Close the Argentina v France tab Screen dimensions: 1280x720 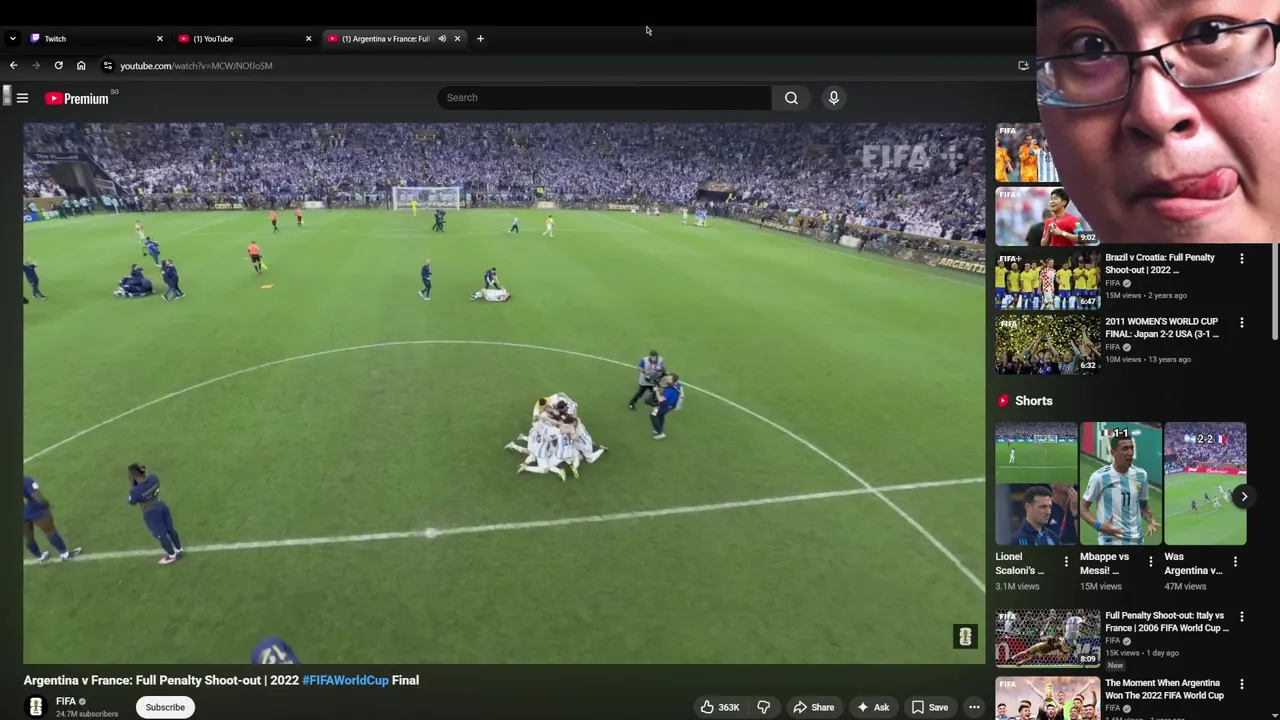[457, 39]
